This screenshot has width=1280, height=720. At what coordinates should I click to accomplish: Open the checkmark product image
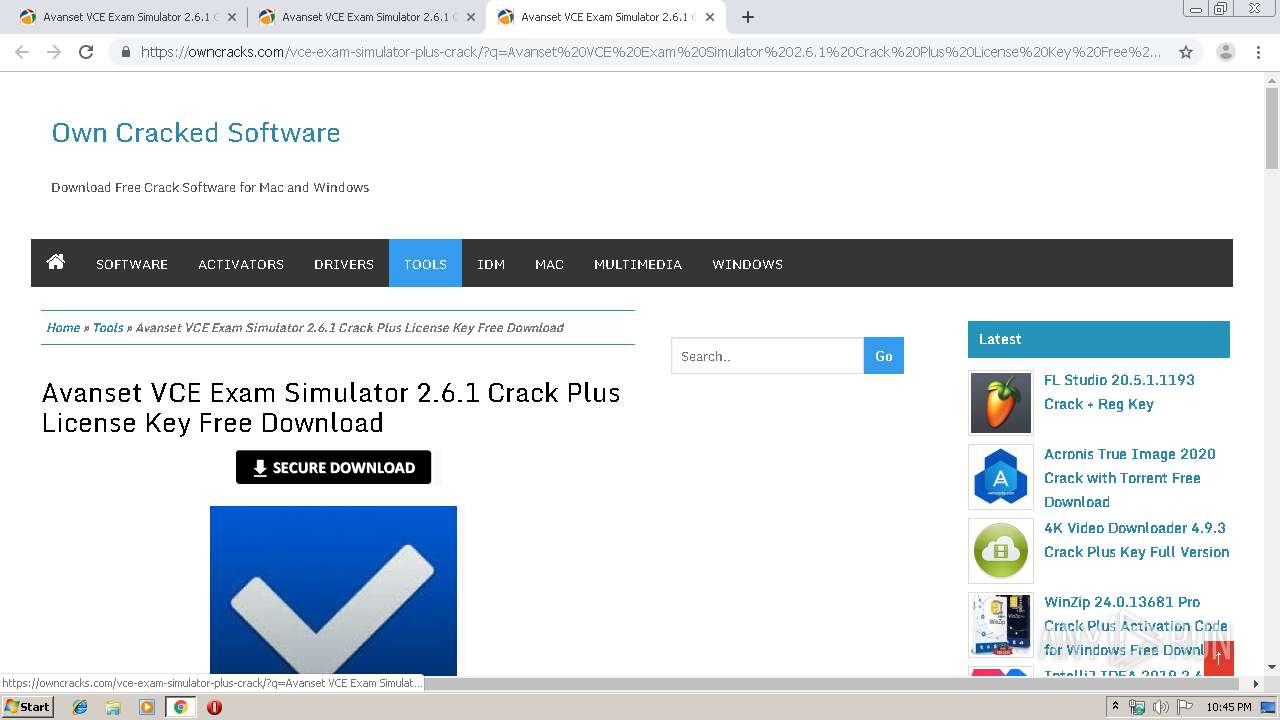(333, 591)
